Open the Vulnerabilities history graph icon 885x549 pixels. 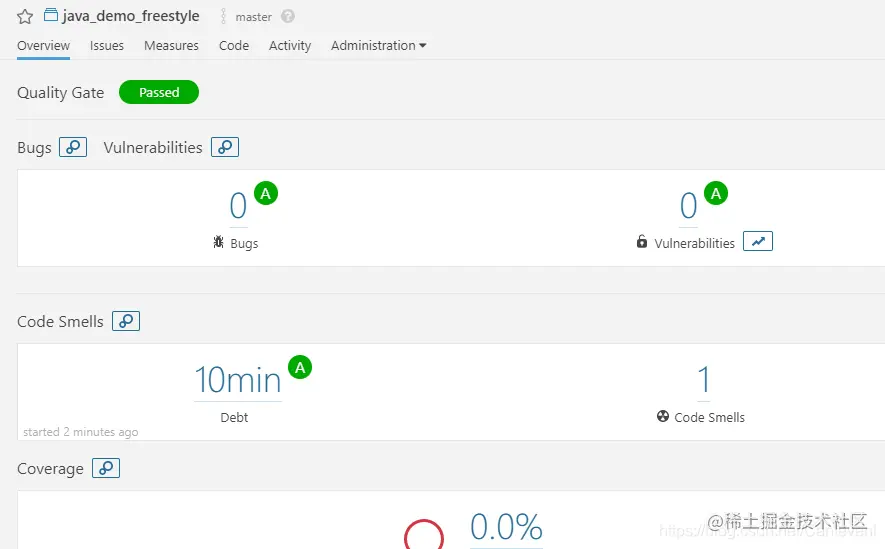click(758, 241)
